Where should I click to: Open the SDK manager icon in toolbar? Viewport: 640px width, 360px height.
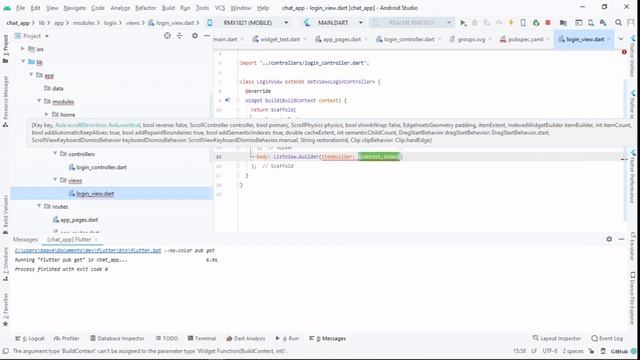tap(603, 23)
